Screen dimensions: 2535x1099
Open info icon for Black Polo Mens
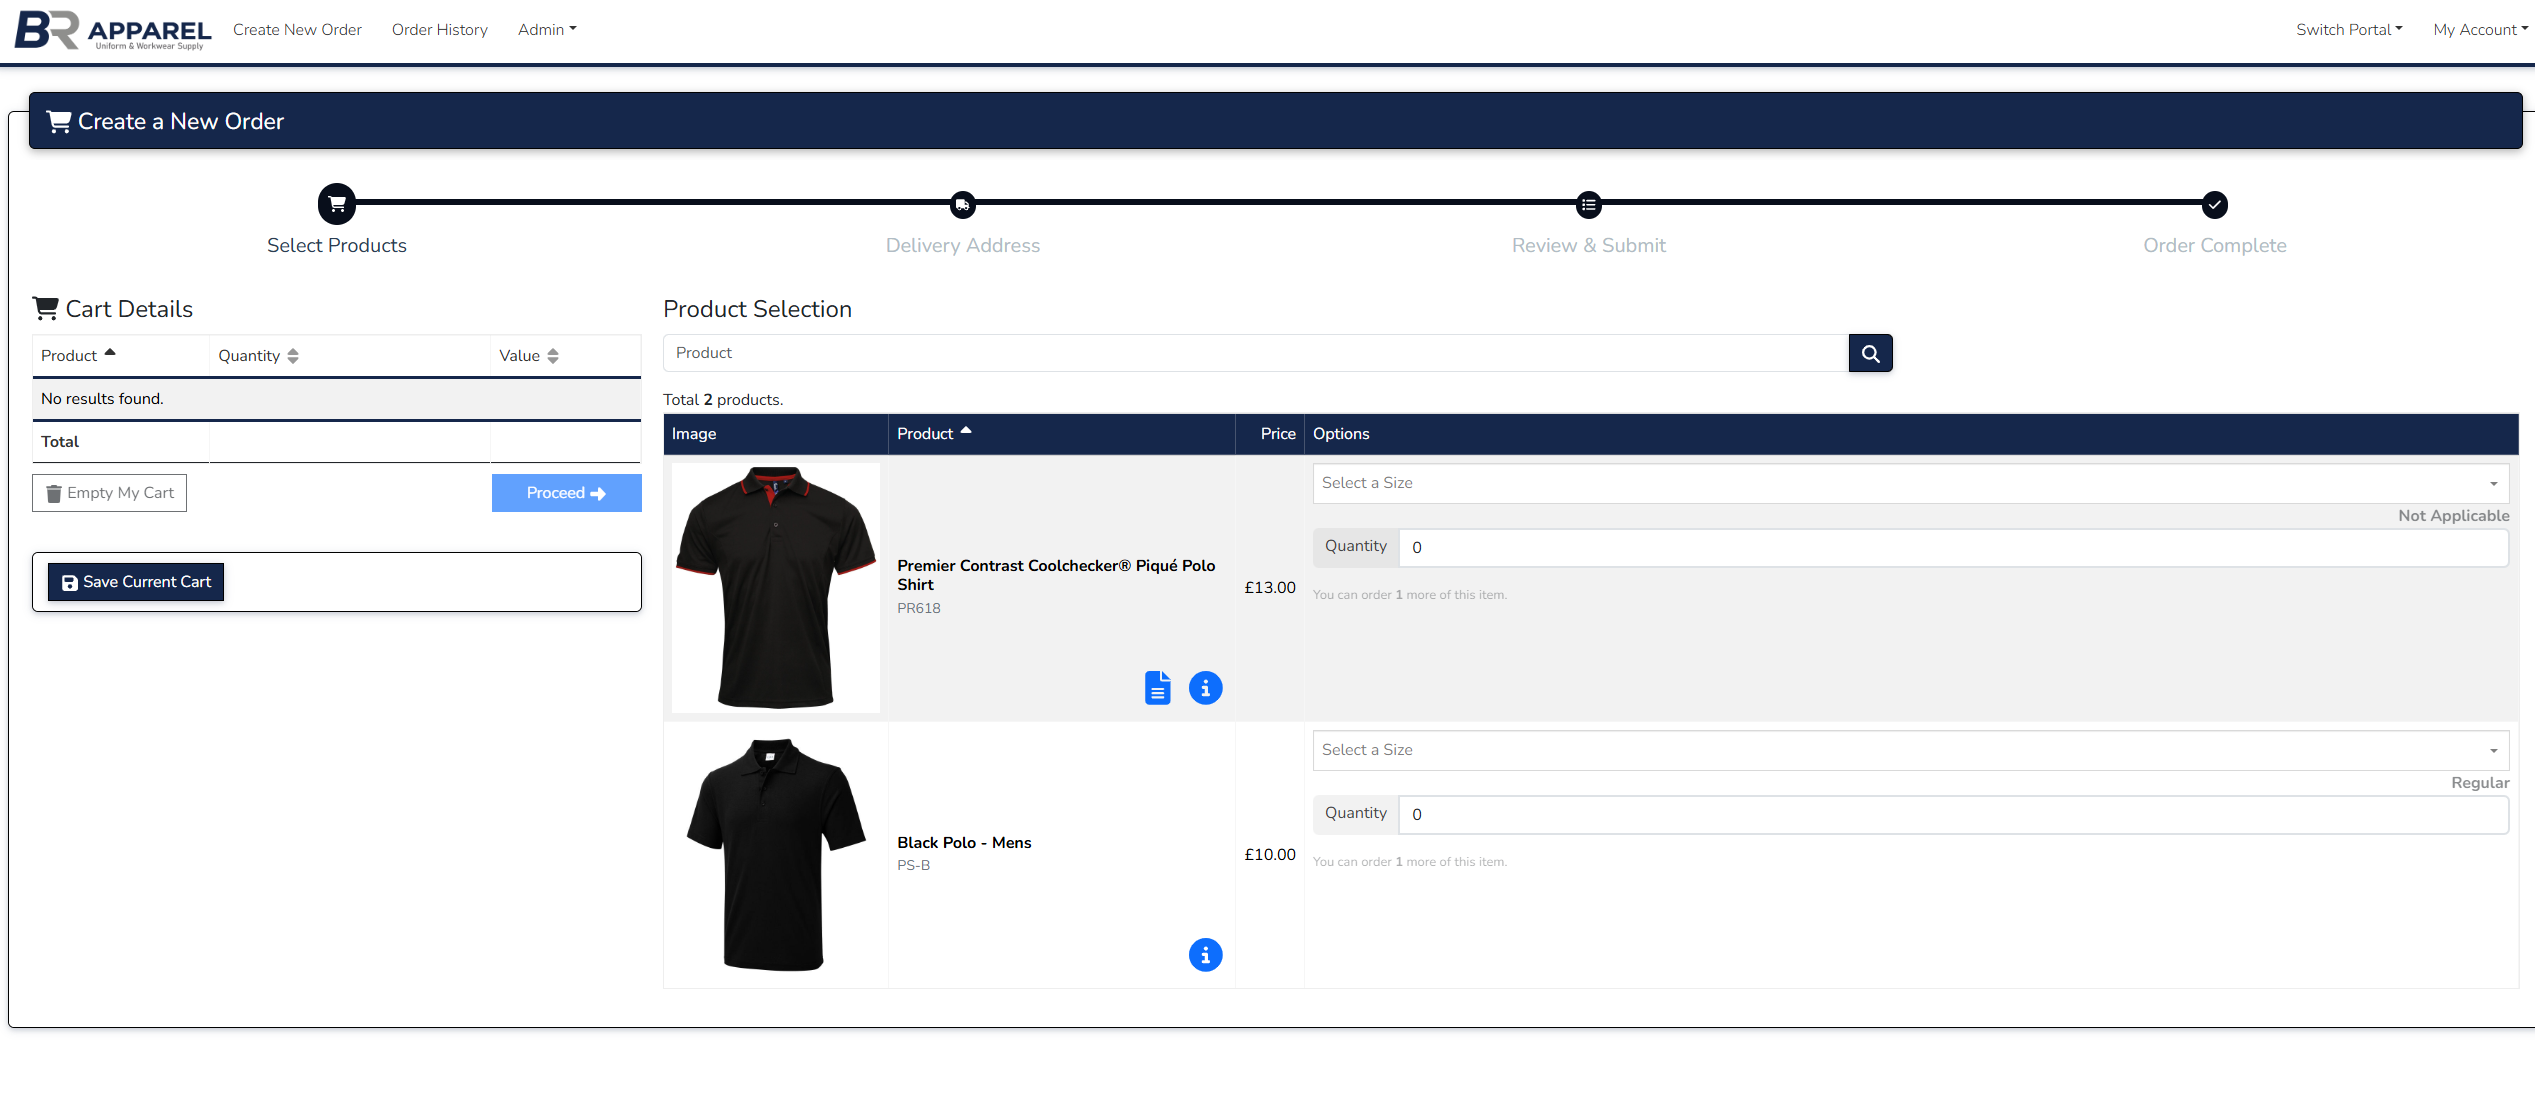pos(1205,955)
